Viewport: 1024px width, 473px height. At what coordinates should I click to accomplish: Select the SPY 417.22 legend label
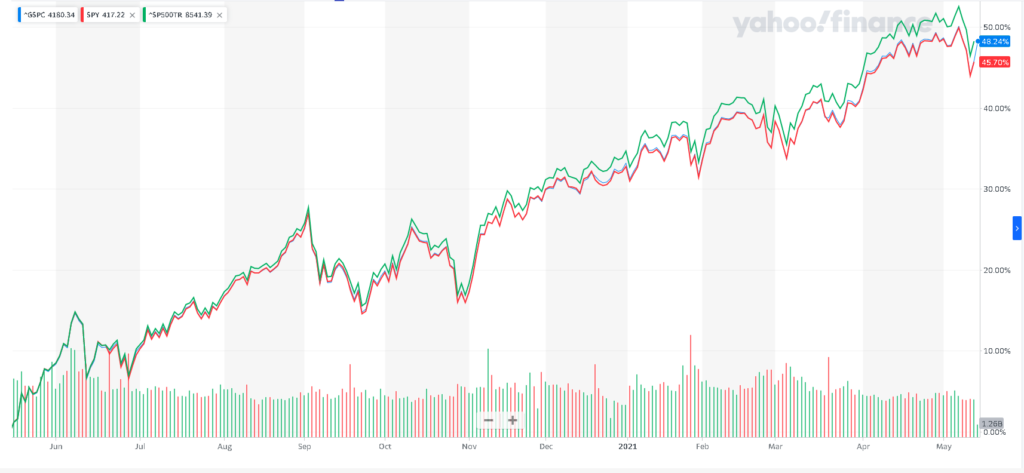[x=105, y=15]
